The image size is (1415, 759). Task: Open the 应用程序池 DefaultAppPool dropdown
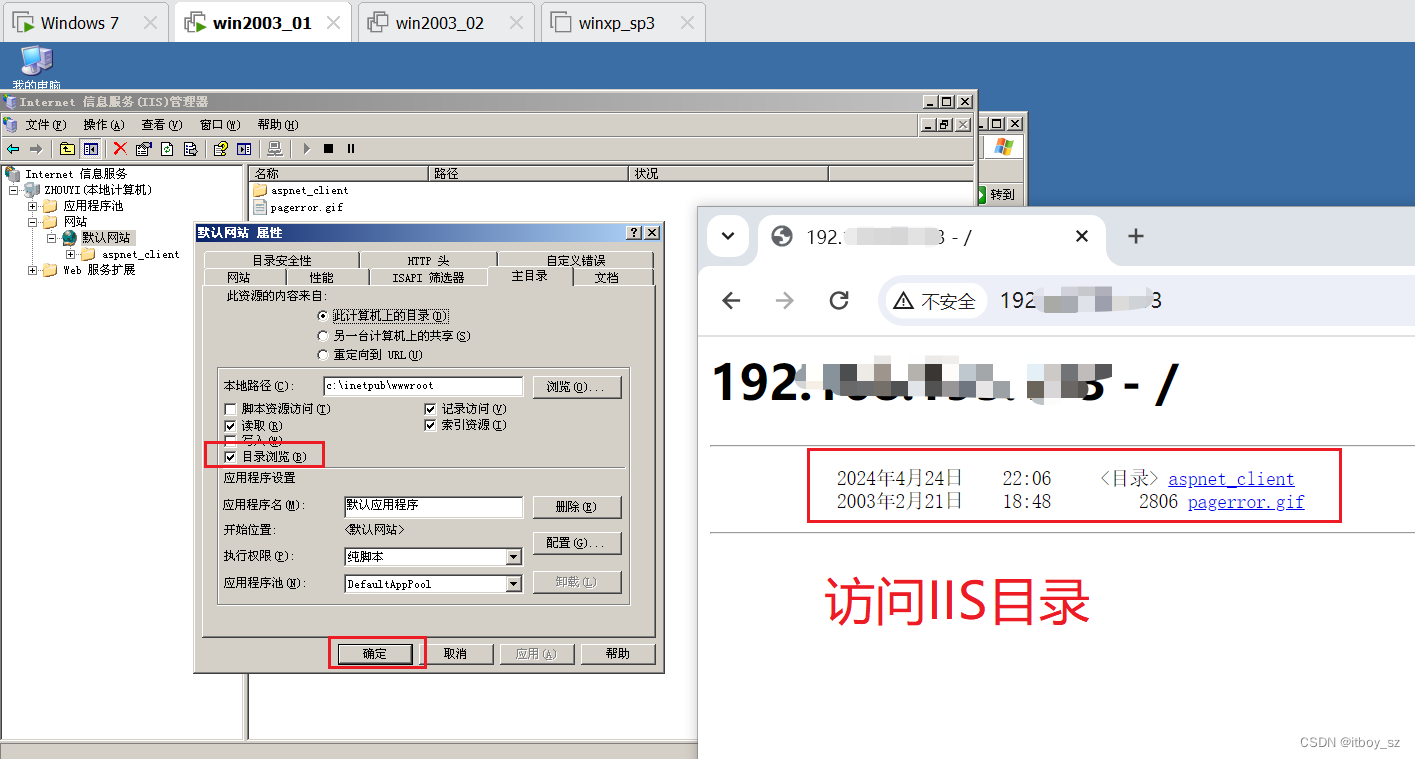coord(514,584)
